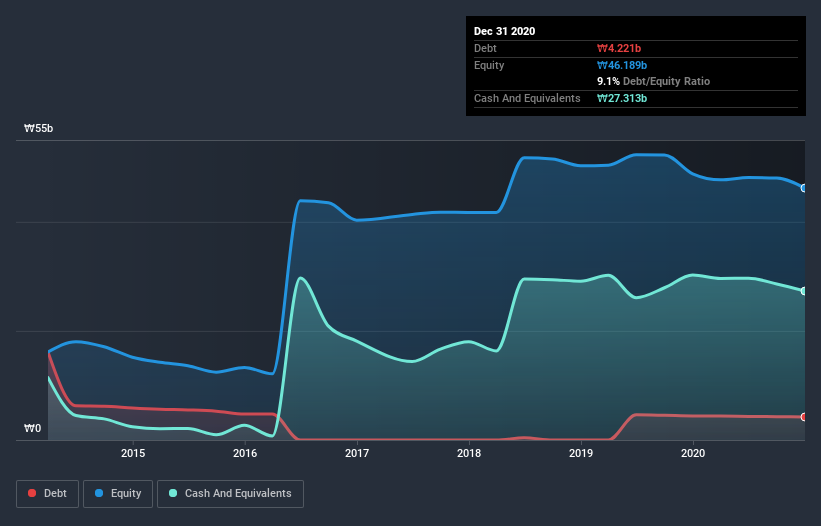821x526 pixels.
Task: Click the 2019 x-axis label
Action: [x=581, y=453]
